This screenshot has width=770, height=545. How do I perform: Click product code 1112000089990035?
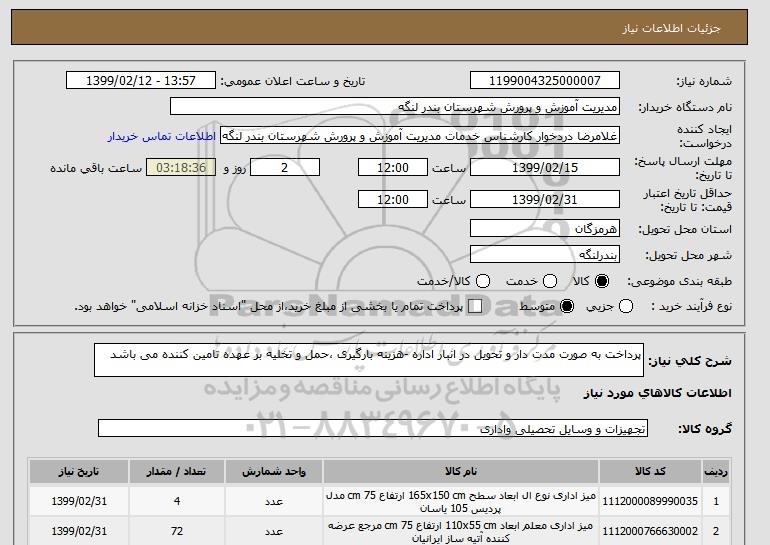[x=650, y=501]
